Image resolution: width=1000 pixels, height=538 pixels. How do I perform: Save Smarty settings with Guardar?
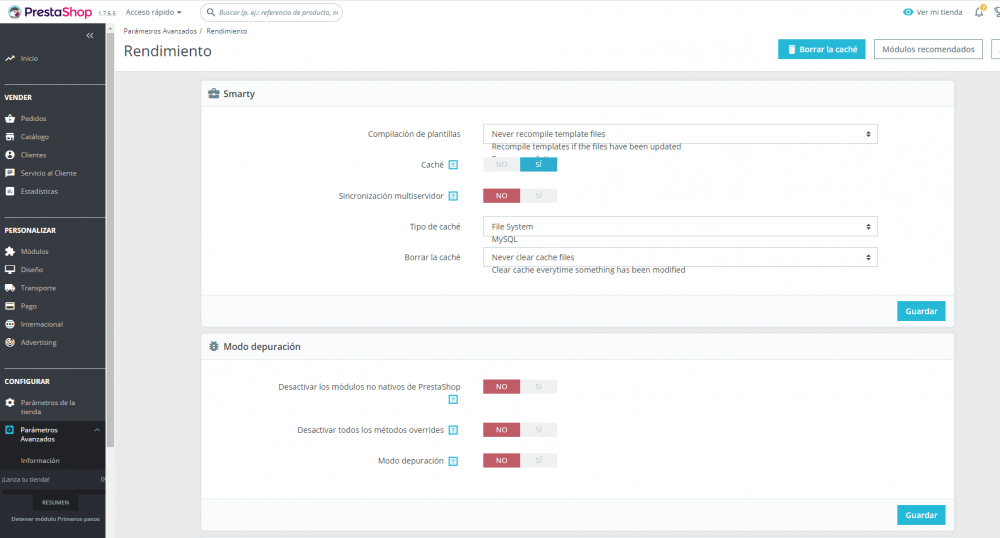coord(921,311)
